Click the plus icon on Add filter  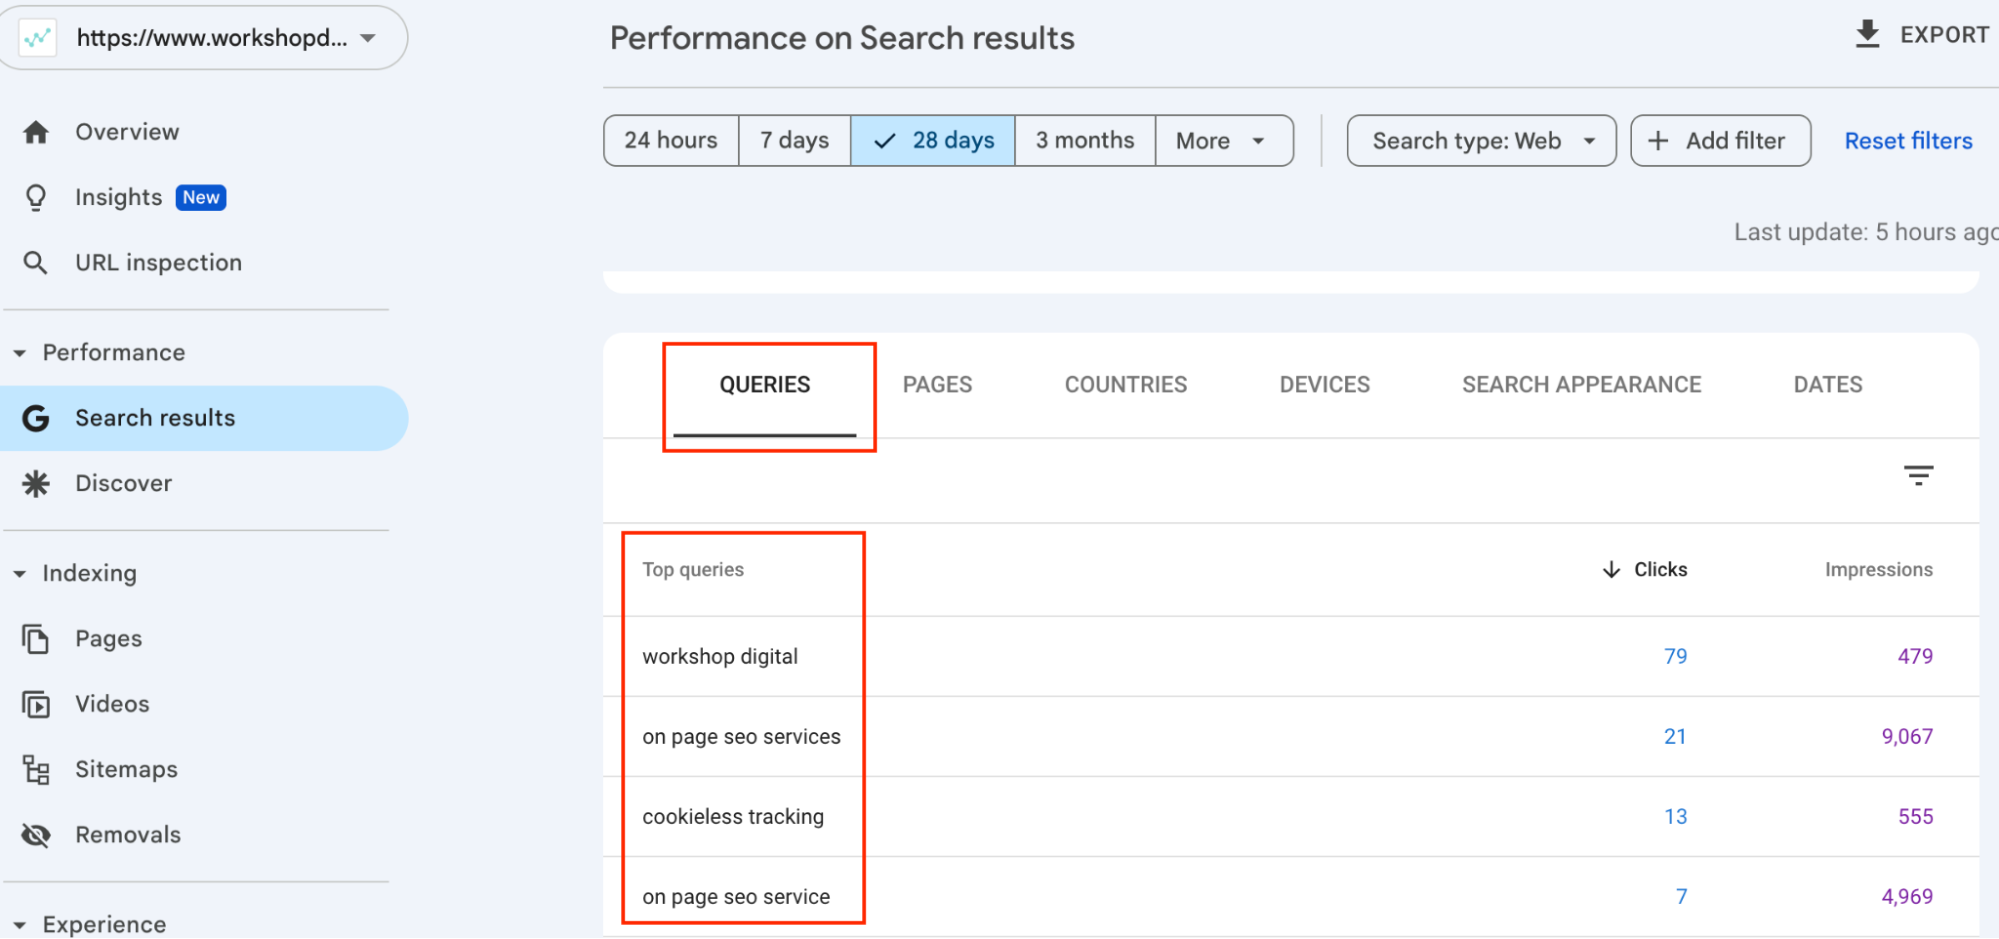[1658, 141]
